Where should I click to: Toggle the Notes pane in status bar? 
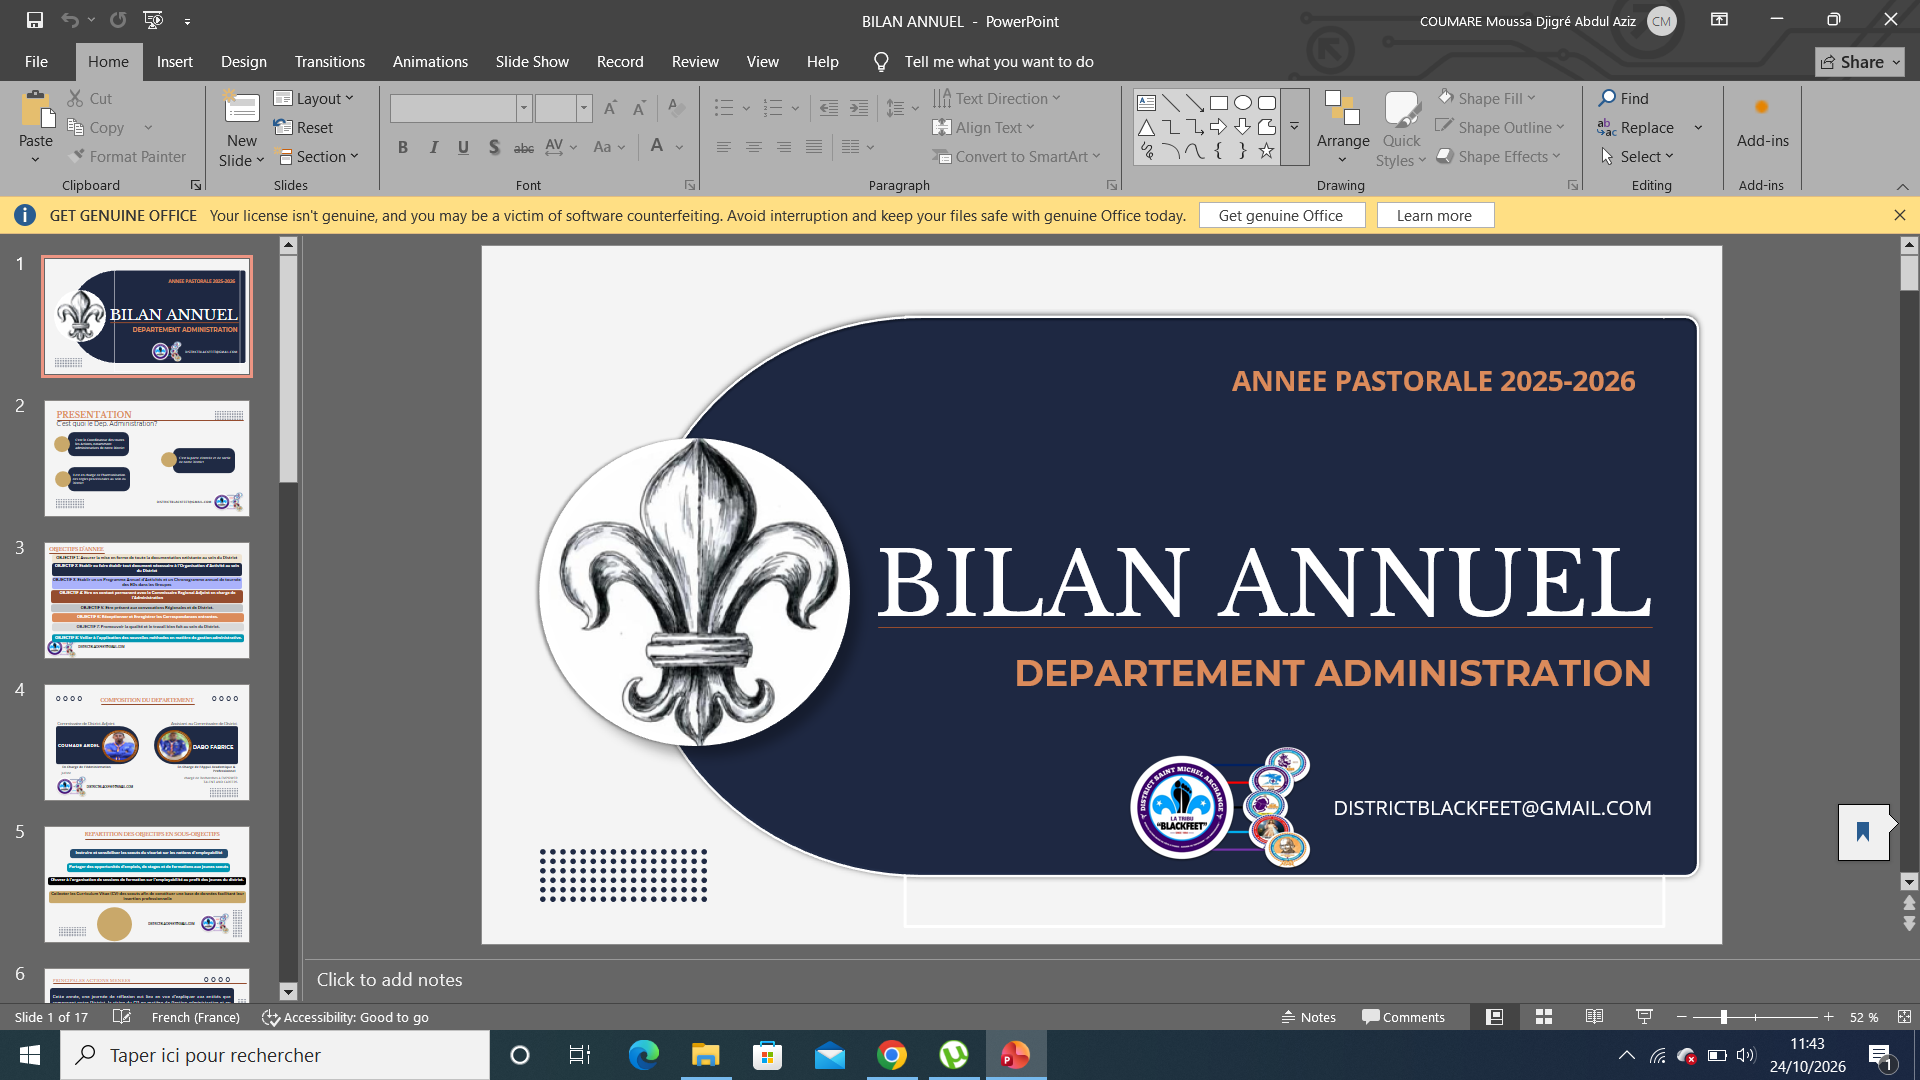point(1308,1017)
